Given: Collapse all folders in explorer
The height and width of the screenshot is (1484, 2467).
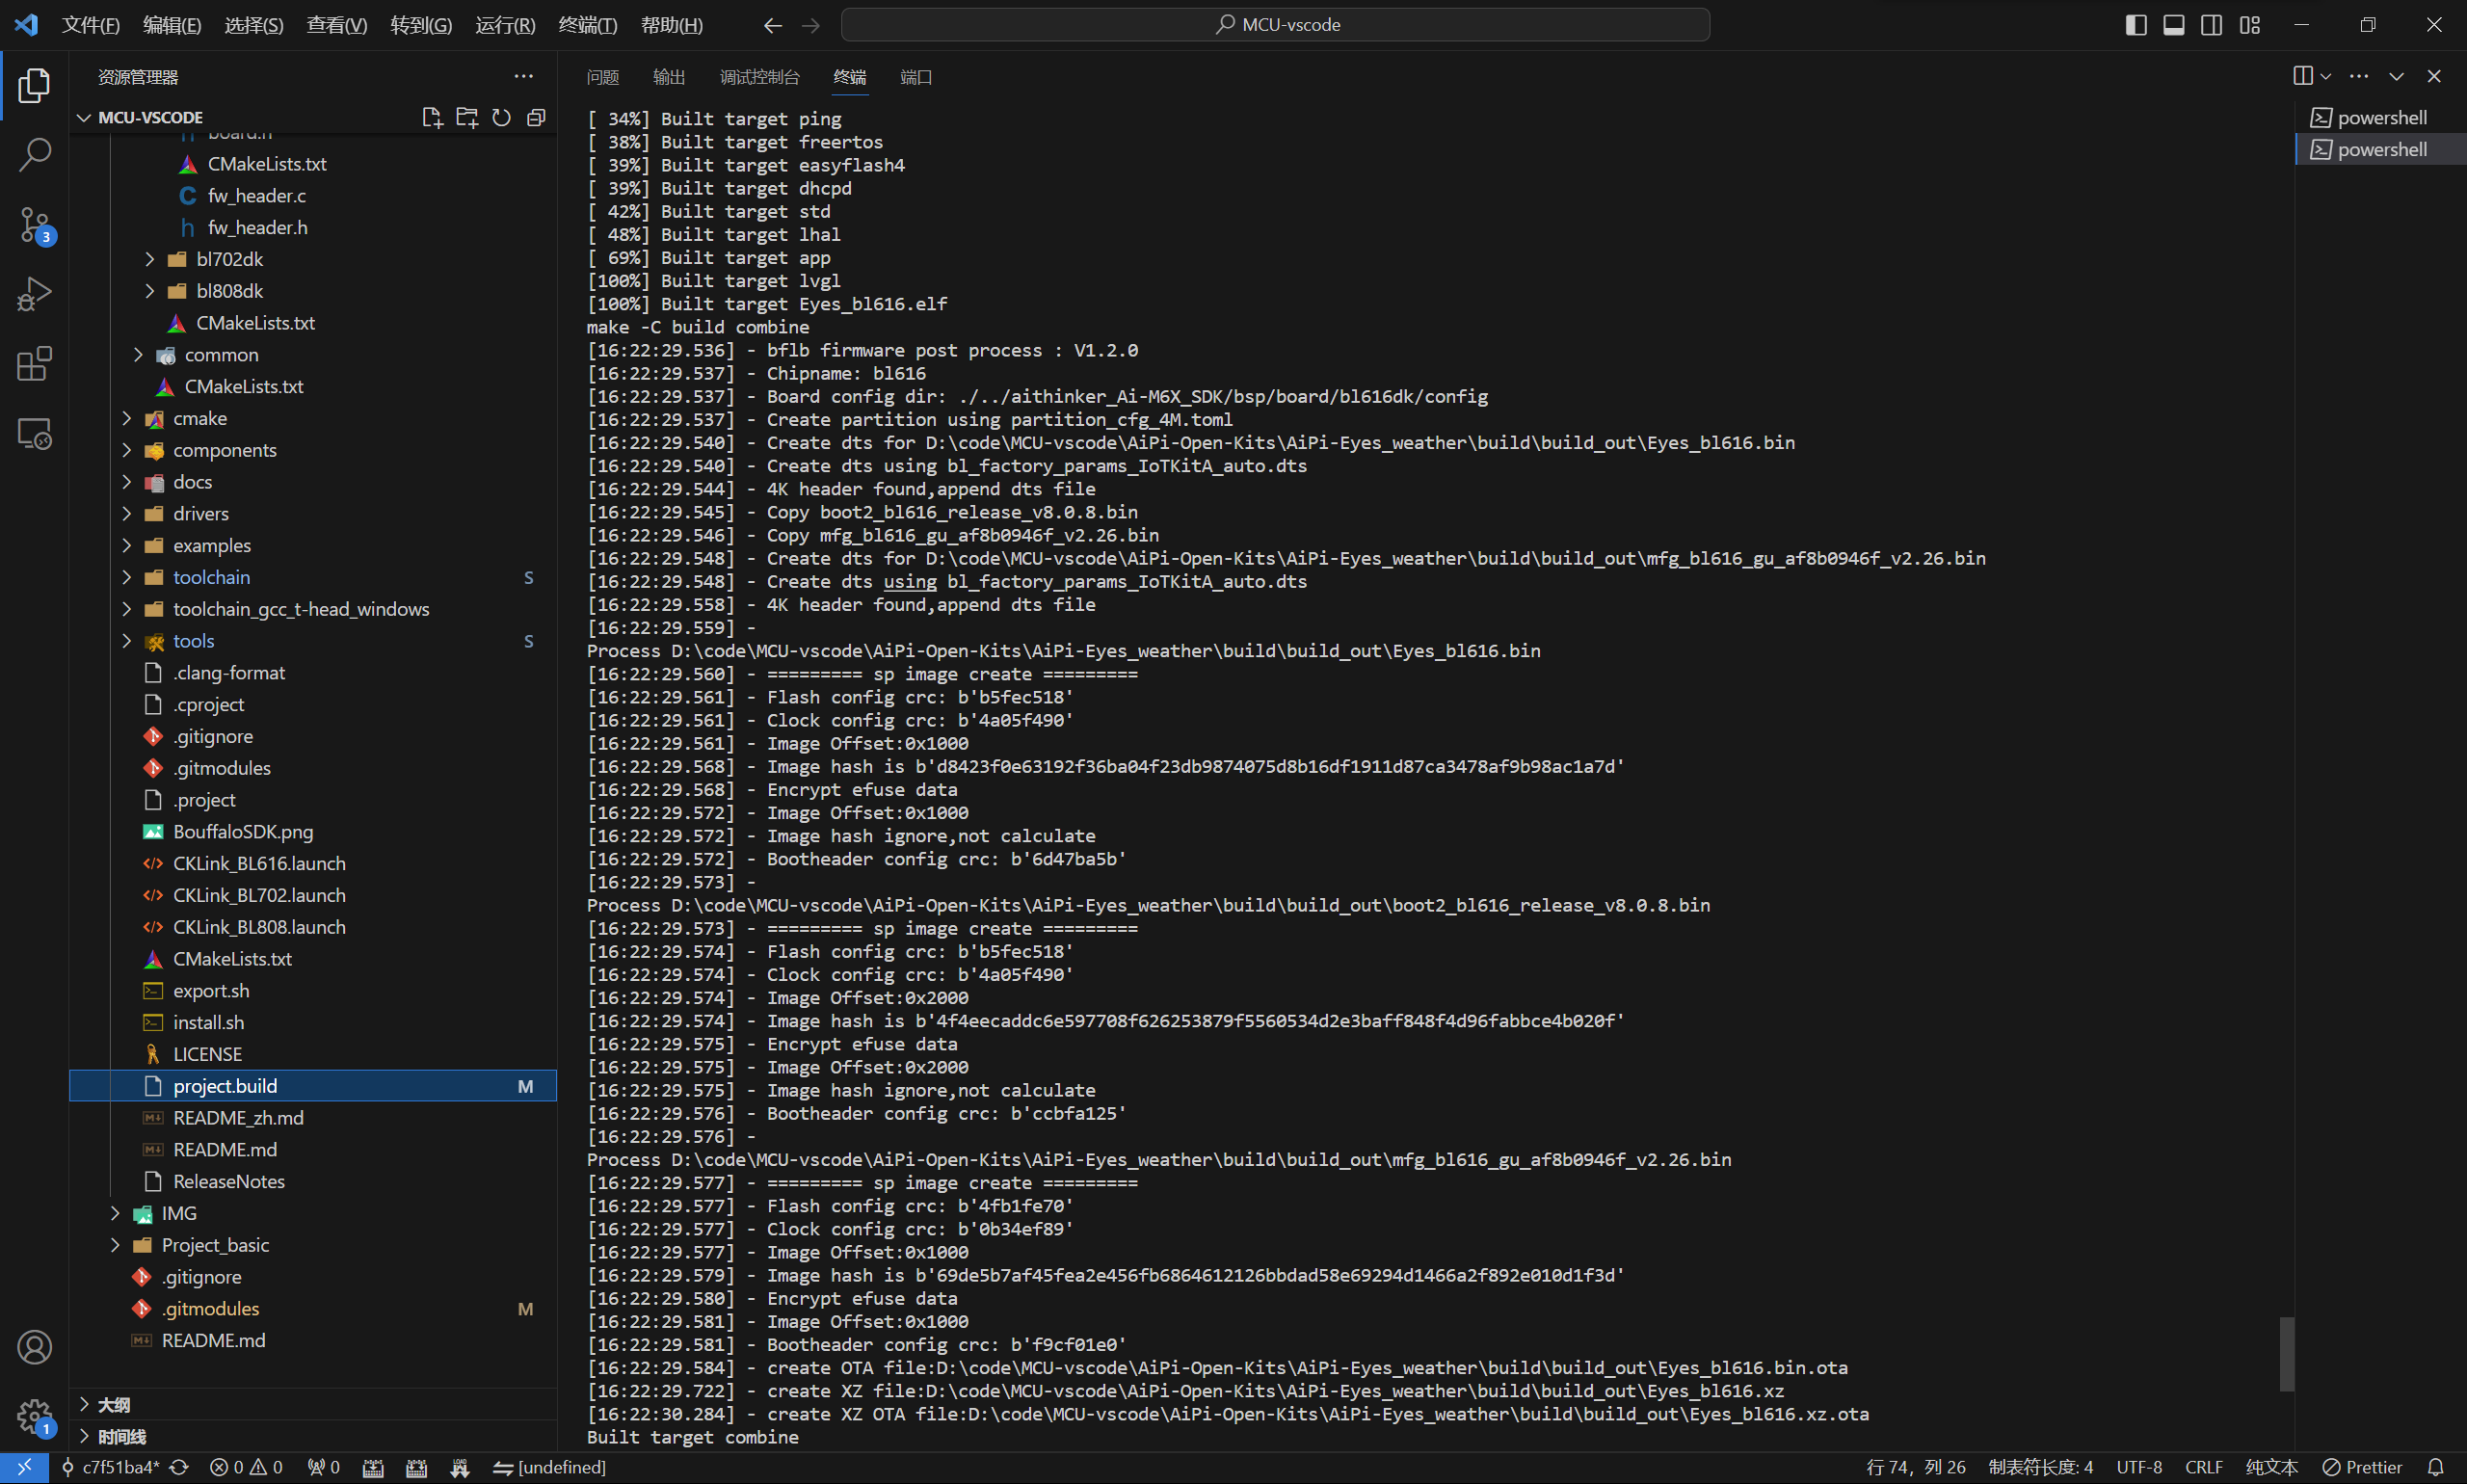Looking at the screenshot, I should [536, 118].
